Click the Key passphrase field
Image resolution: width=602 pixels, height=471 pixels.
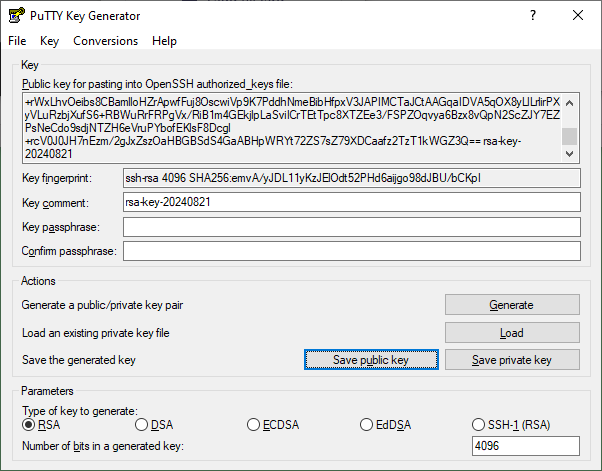352,227
